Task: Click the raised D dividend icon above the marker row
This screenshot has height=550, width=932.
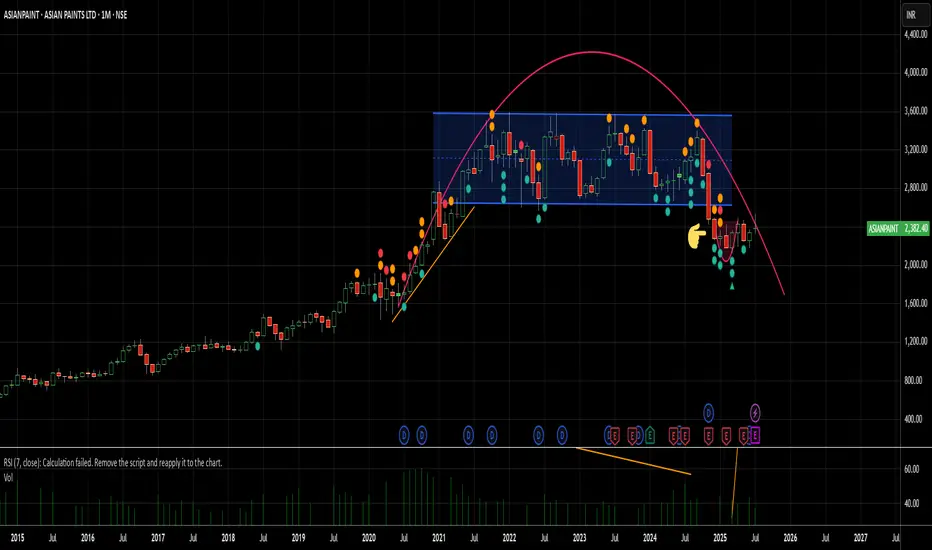Action: (x=709, y=411)
